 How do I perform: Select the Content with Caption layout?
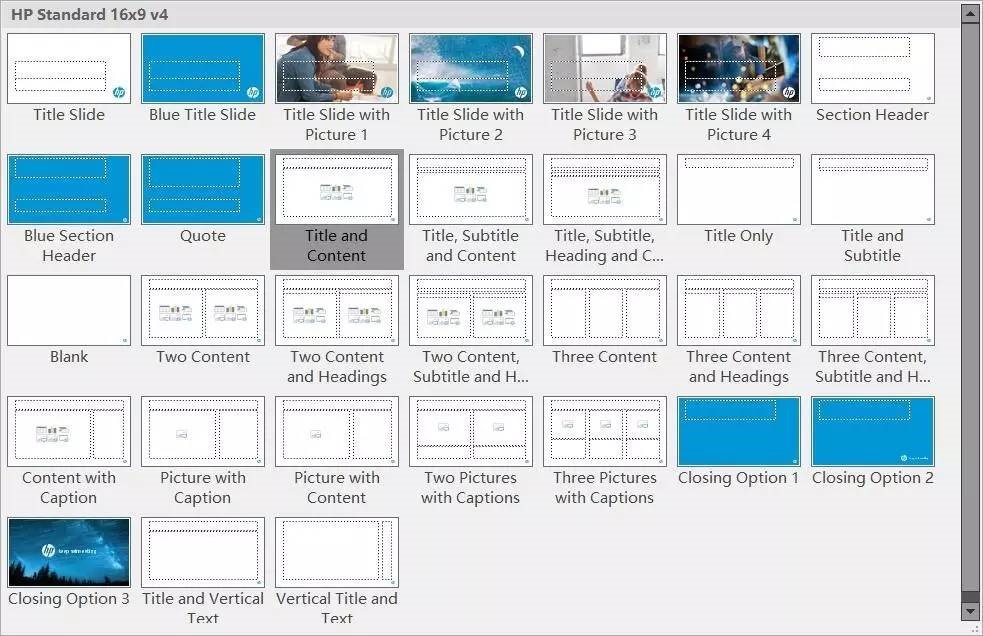[x=69, y=432]
